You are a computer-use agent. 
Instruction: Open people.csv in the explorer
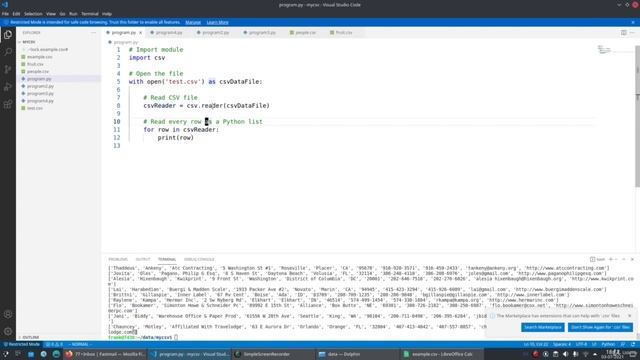pyautogui.click(x=38, y=71)
